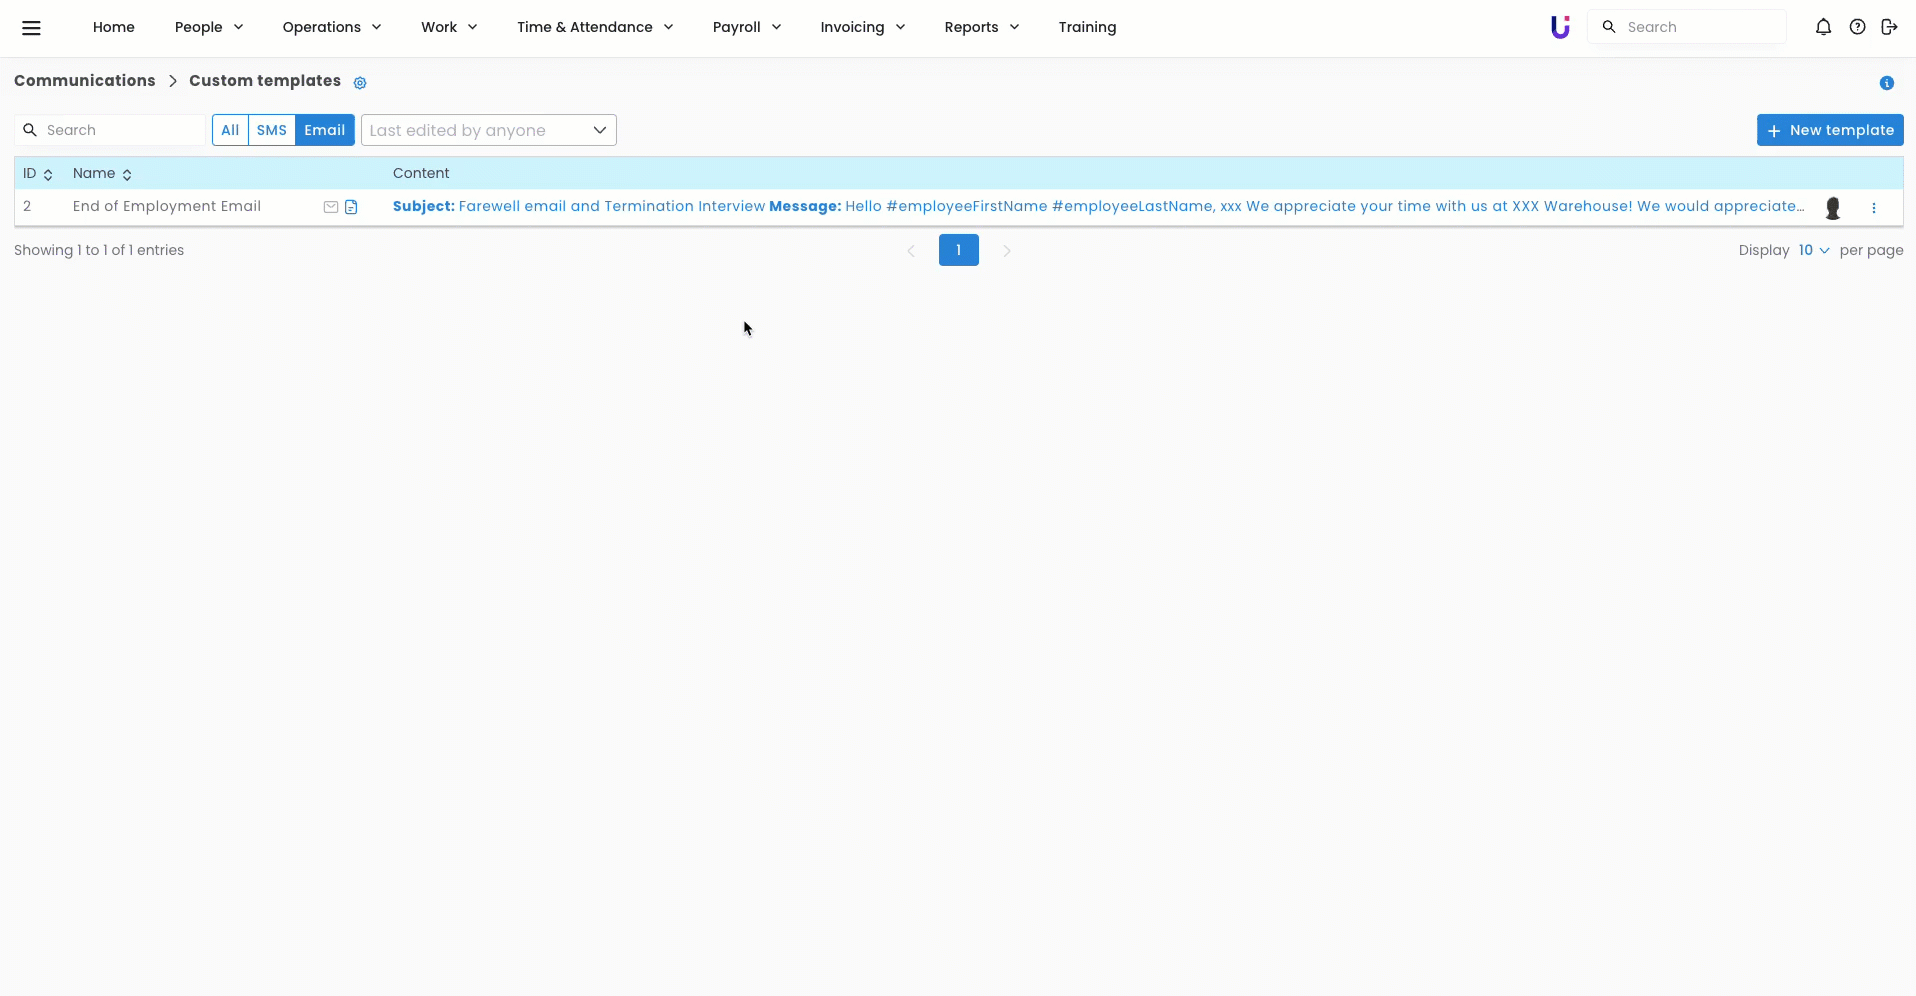Click the document icon beside template name
Viewport: 1916px width, 996px height.
click(351, 207)
